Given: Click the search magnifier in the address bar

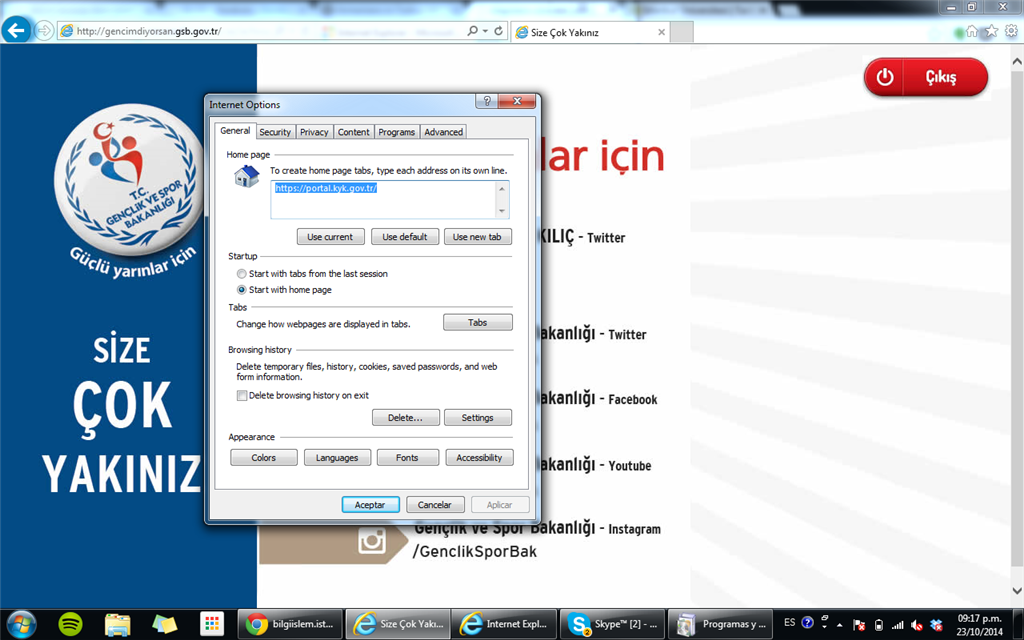Looking at the screenshot, I should point(472,31).
